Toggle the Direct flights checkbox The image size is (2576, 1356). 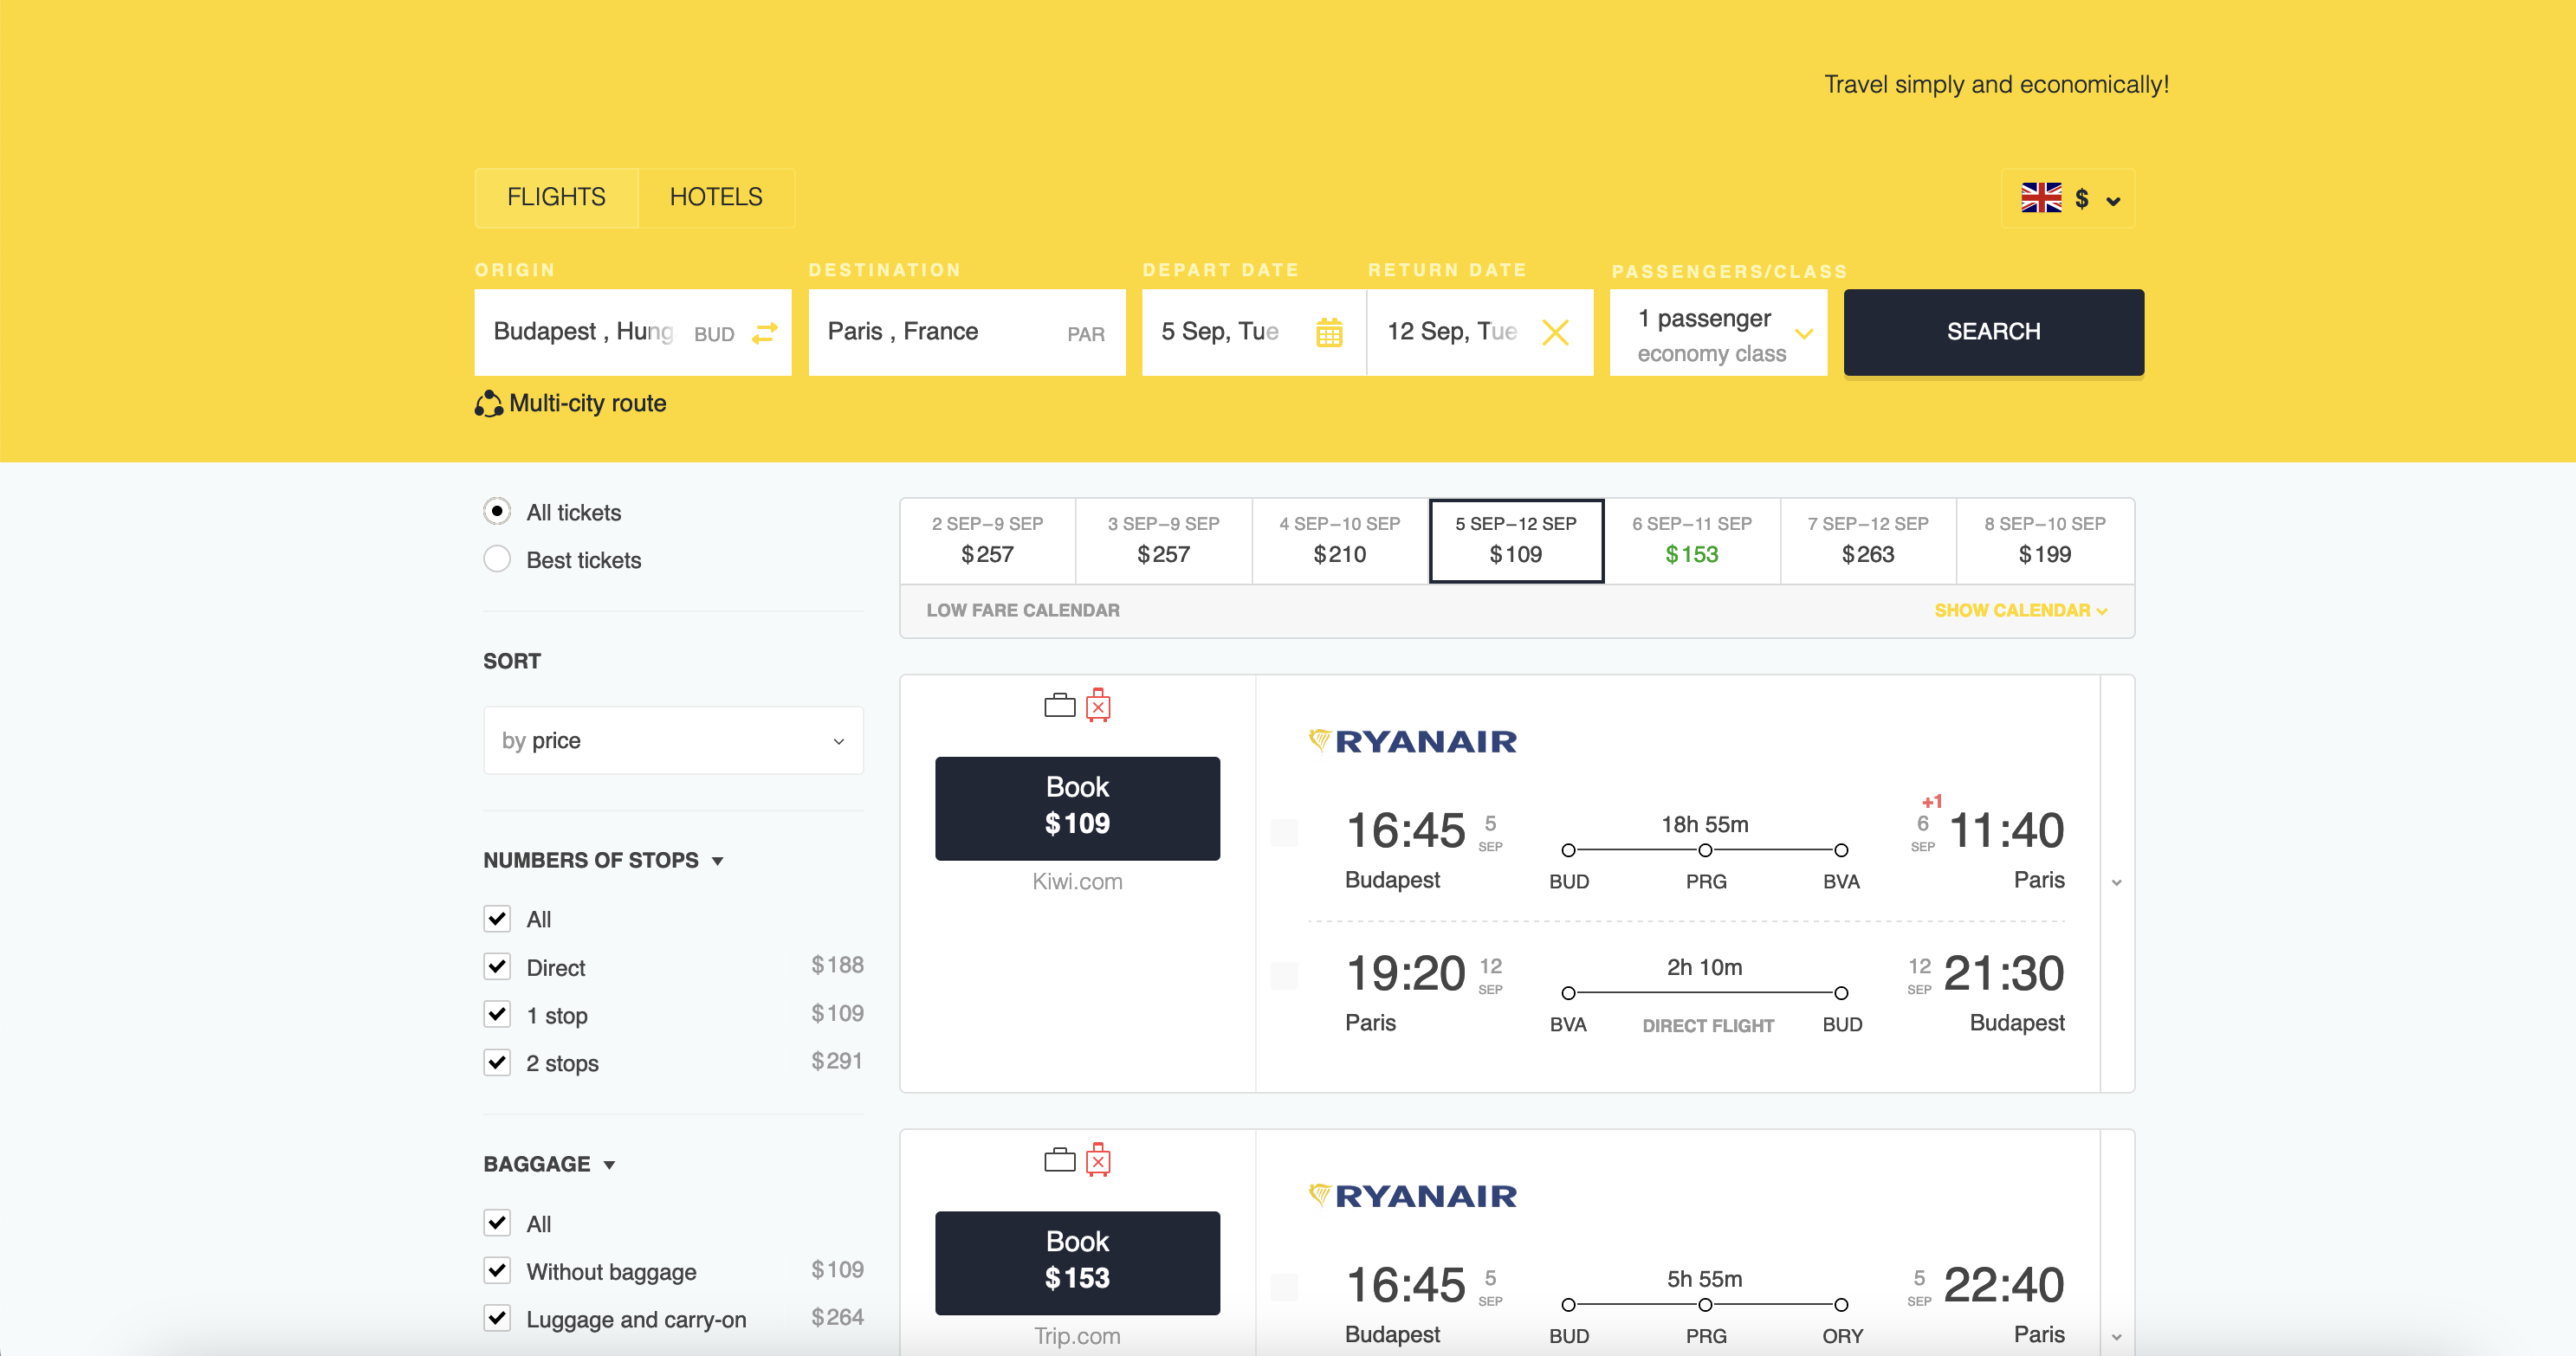(x=497, y=966)
